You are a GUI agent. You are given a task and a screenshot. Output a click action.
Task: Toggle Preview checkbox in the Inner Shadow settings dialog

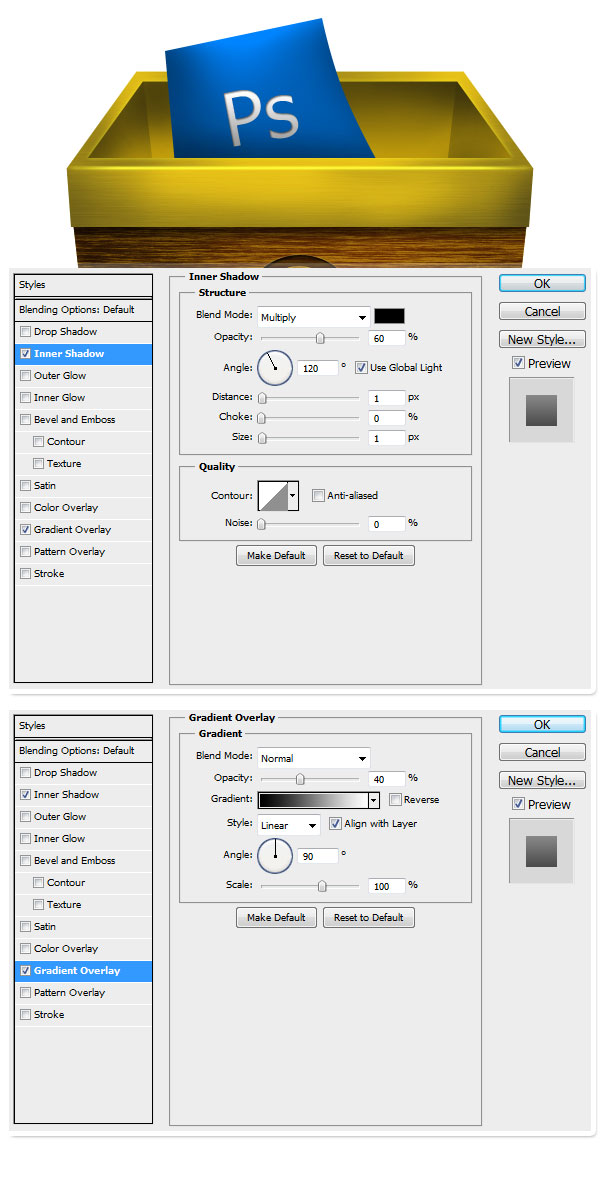518,363
